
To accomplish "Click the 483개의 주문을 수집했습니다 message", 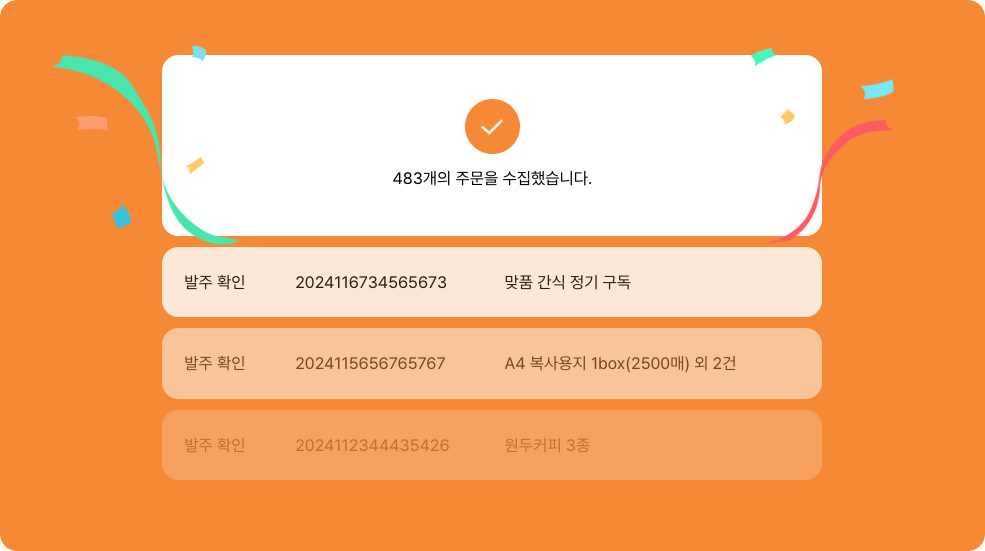I will [x=492, y=178].
